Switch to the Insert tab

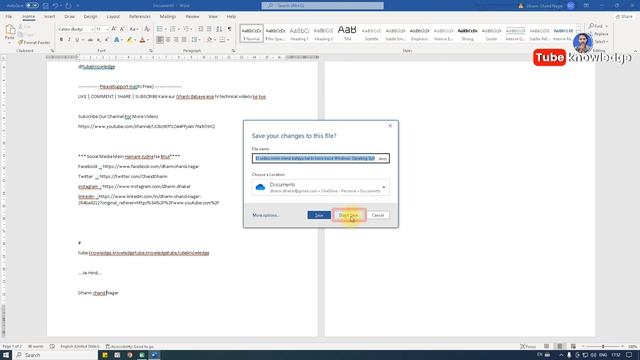click(49, 16)
